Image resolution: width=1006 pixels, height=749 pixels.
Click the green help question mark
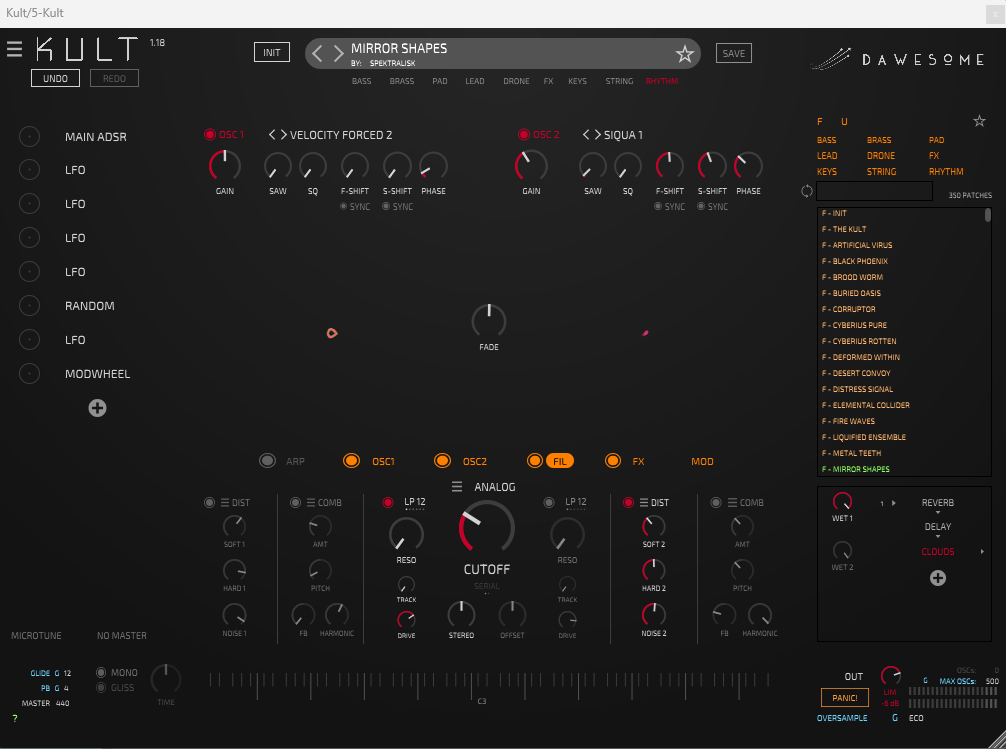point(15,718)
